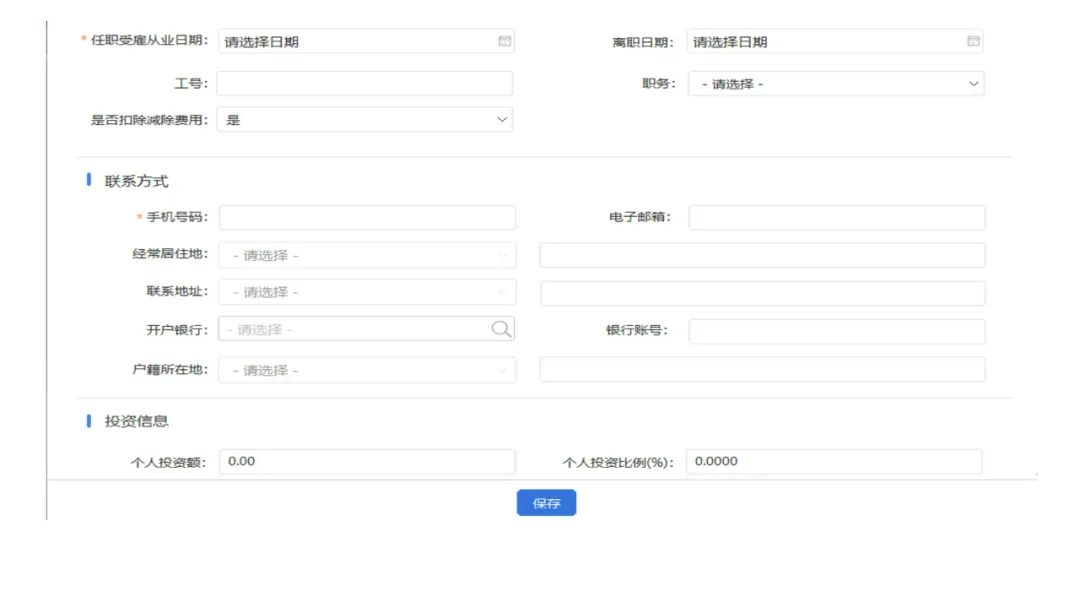Click the search magnifier in 开户银行 field

[x=501, y=329]
